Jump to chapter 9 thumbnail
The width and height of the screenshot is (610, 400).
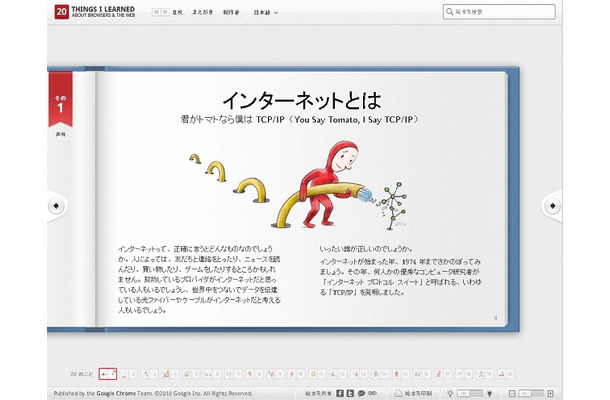pos(276,374)
